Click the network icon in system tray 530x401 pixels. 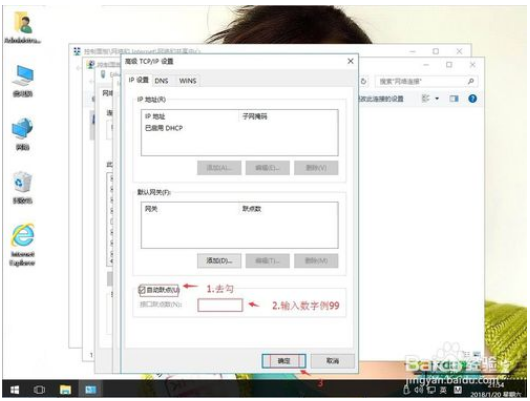click(431, 390)
